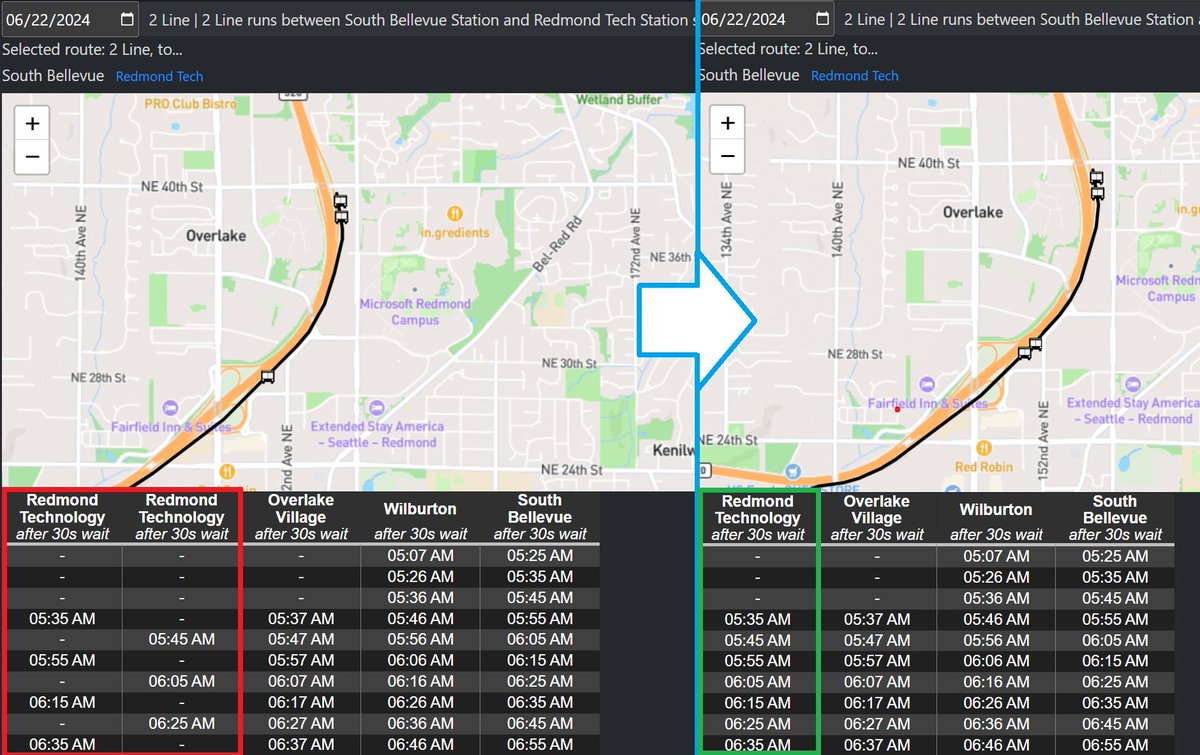Click South Bellevue column header in left table

pyautogui.click(x=540, y=517)
